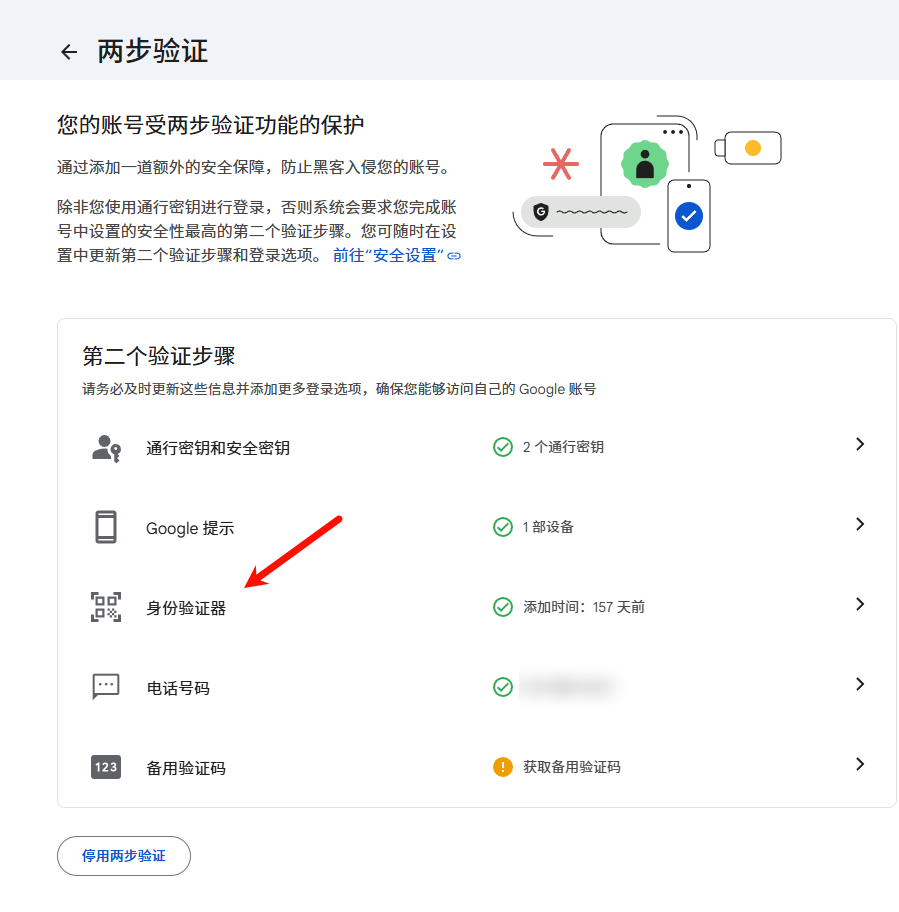Viewport: 899px width, 912px height.
Task: Click the passkey person-key icon
Action: pos(106,448)
